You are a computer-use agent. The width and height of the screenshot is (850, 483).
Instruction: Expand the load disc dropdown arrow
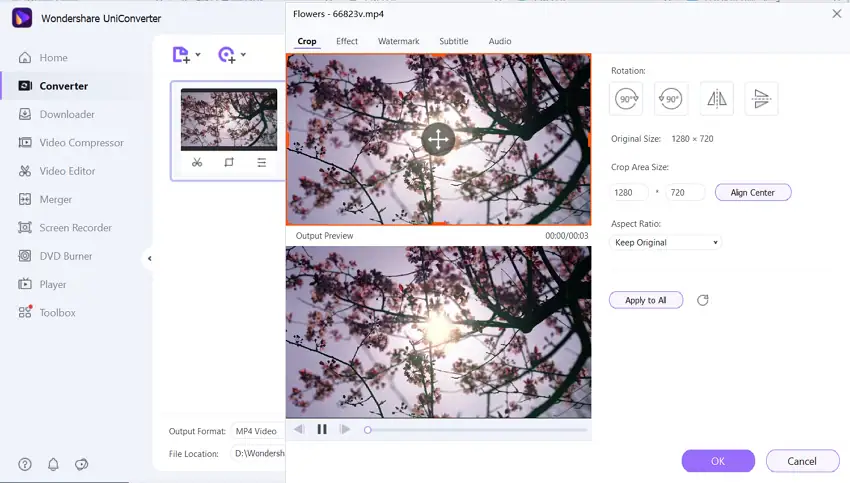[x=243, y=54]
